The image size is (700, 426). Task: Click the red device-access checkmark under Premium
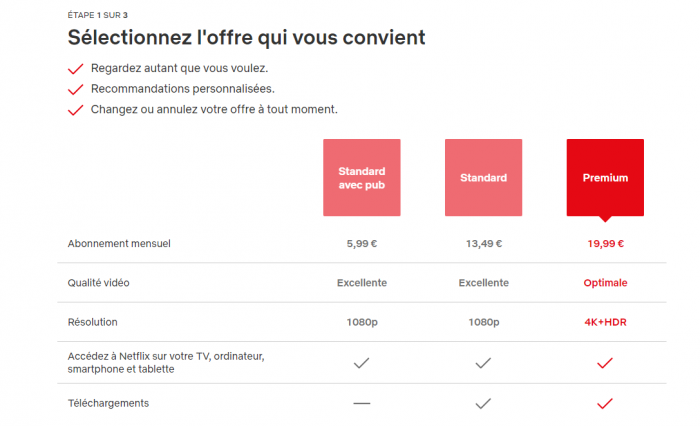point(605,363)
